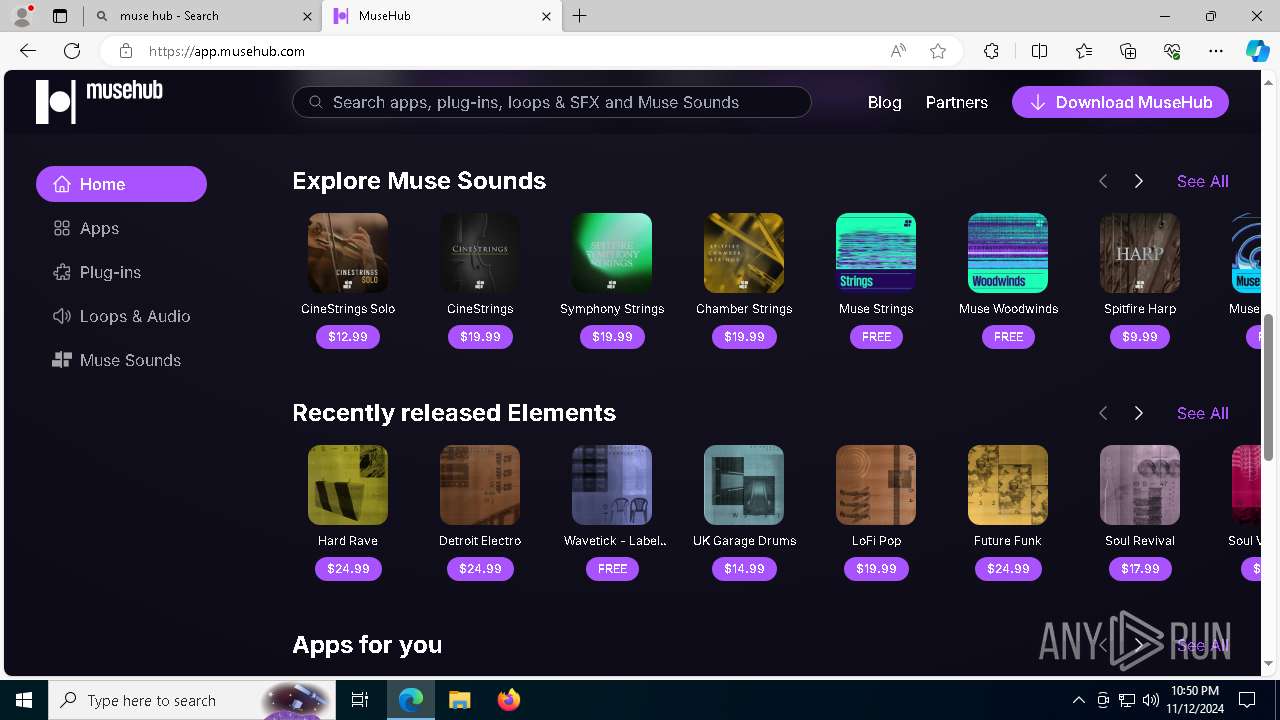
Task: Buy Symphony Strings for $19.99
Action: [612, 337]
